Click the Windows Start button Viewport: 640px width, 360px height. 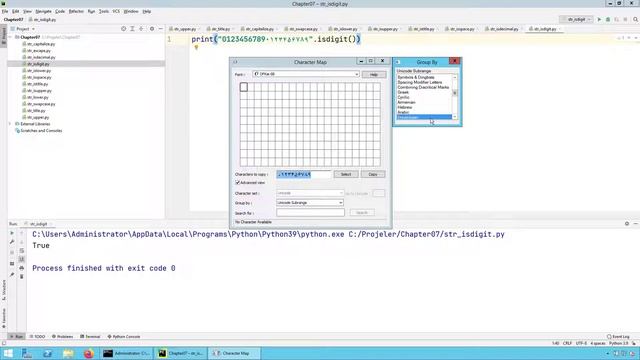(x=7, y=353)
